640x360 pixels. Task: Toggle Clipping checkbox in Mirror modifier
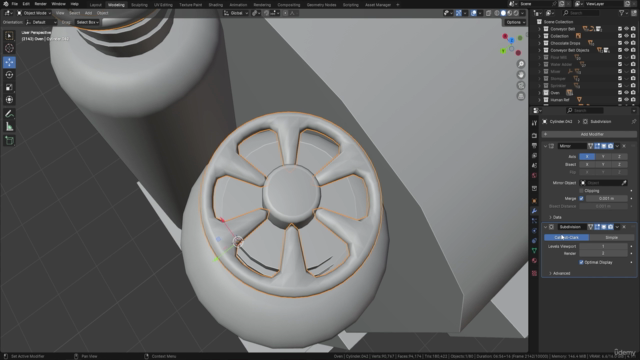click(581, 191)
